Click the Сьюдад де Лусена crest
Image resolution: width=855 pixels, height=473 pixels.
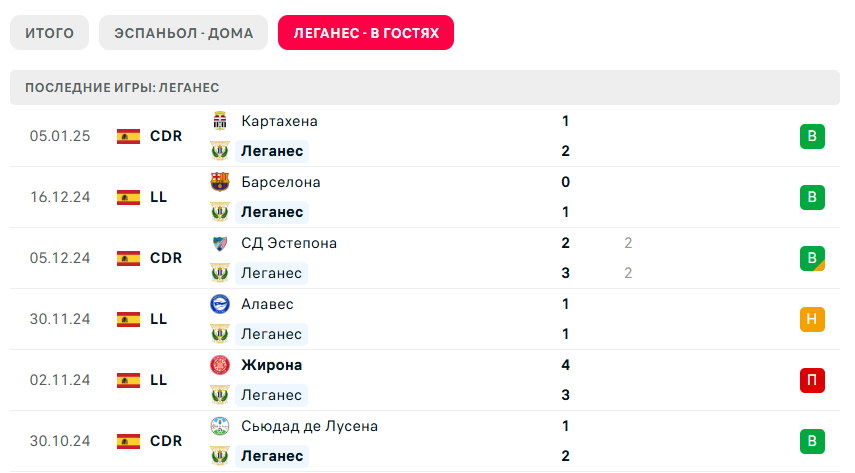point(220,426)
